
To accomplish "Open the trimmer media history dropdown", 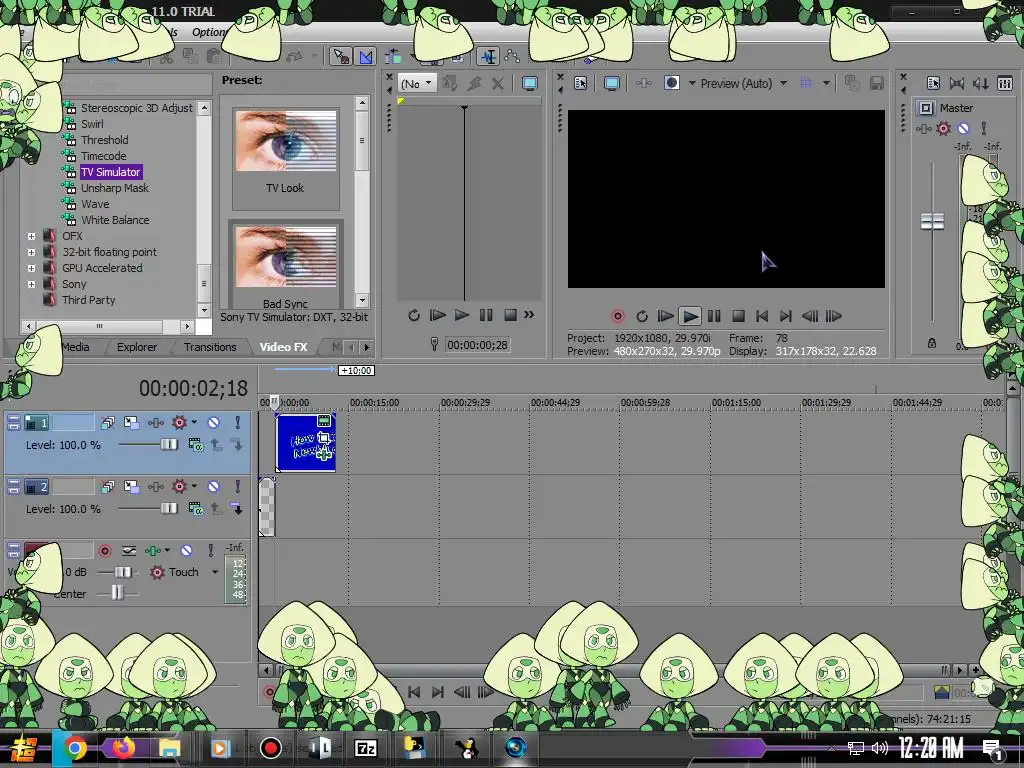I will click(428, 83).
